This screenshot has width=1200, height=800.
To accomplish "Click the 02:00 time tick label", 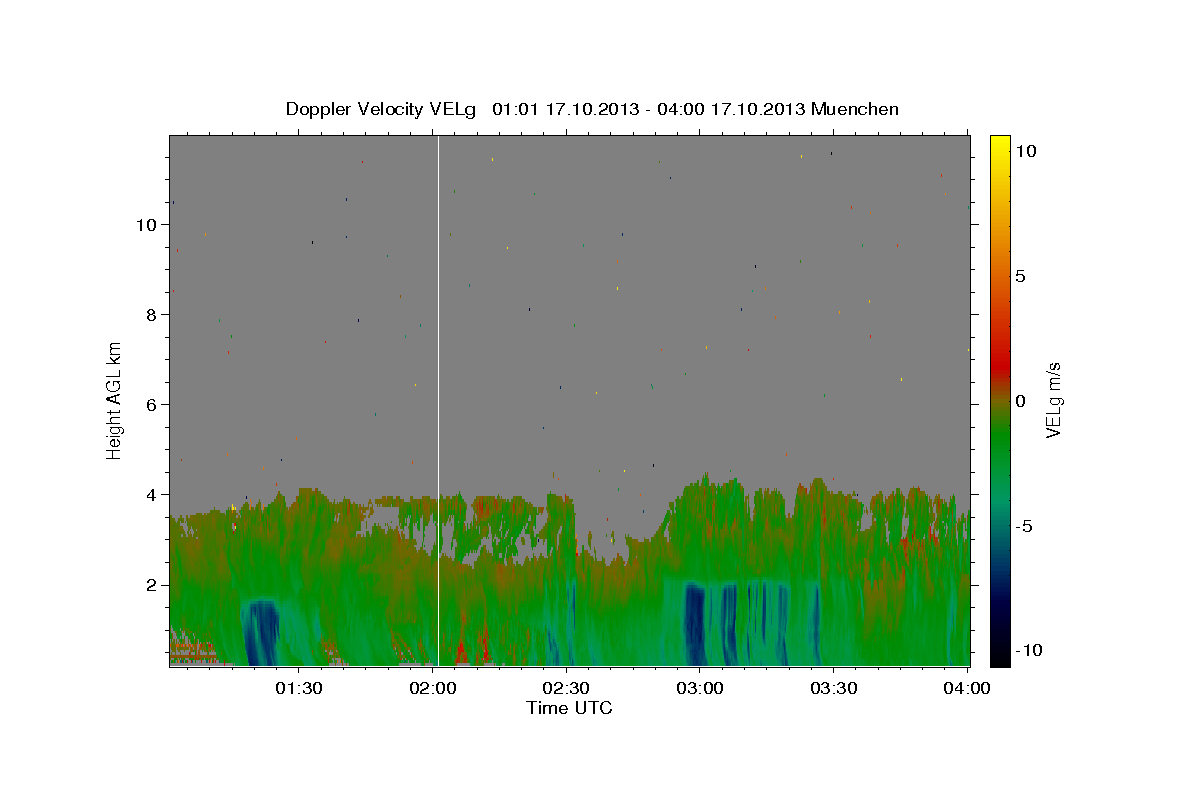I will point(433,688).
